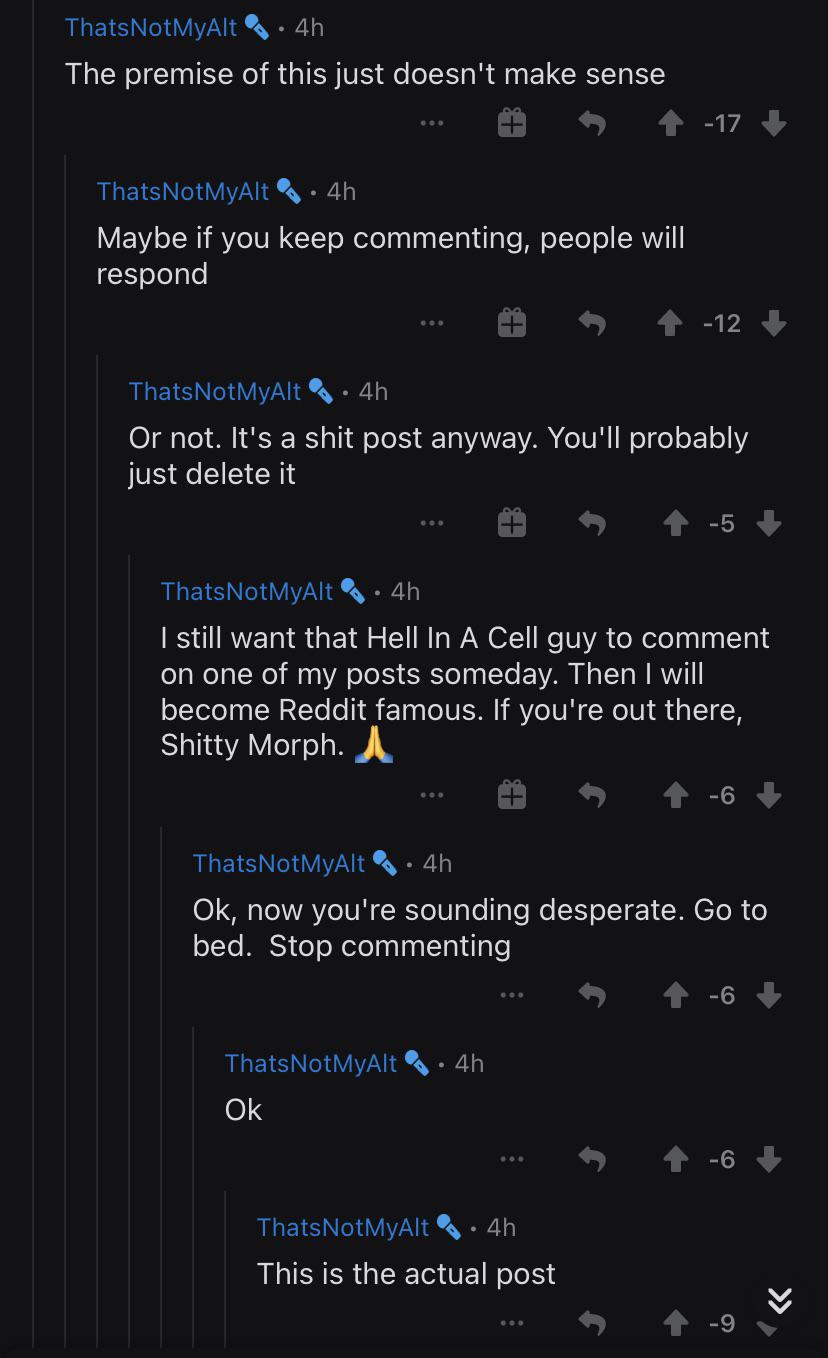The height and width of the screenshot is (1358, 828).
Task: Open the overflow menu on the top comment
Action: coord(431,123)
